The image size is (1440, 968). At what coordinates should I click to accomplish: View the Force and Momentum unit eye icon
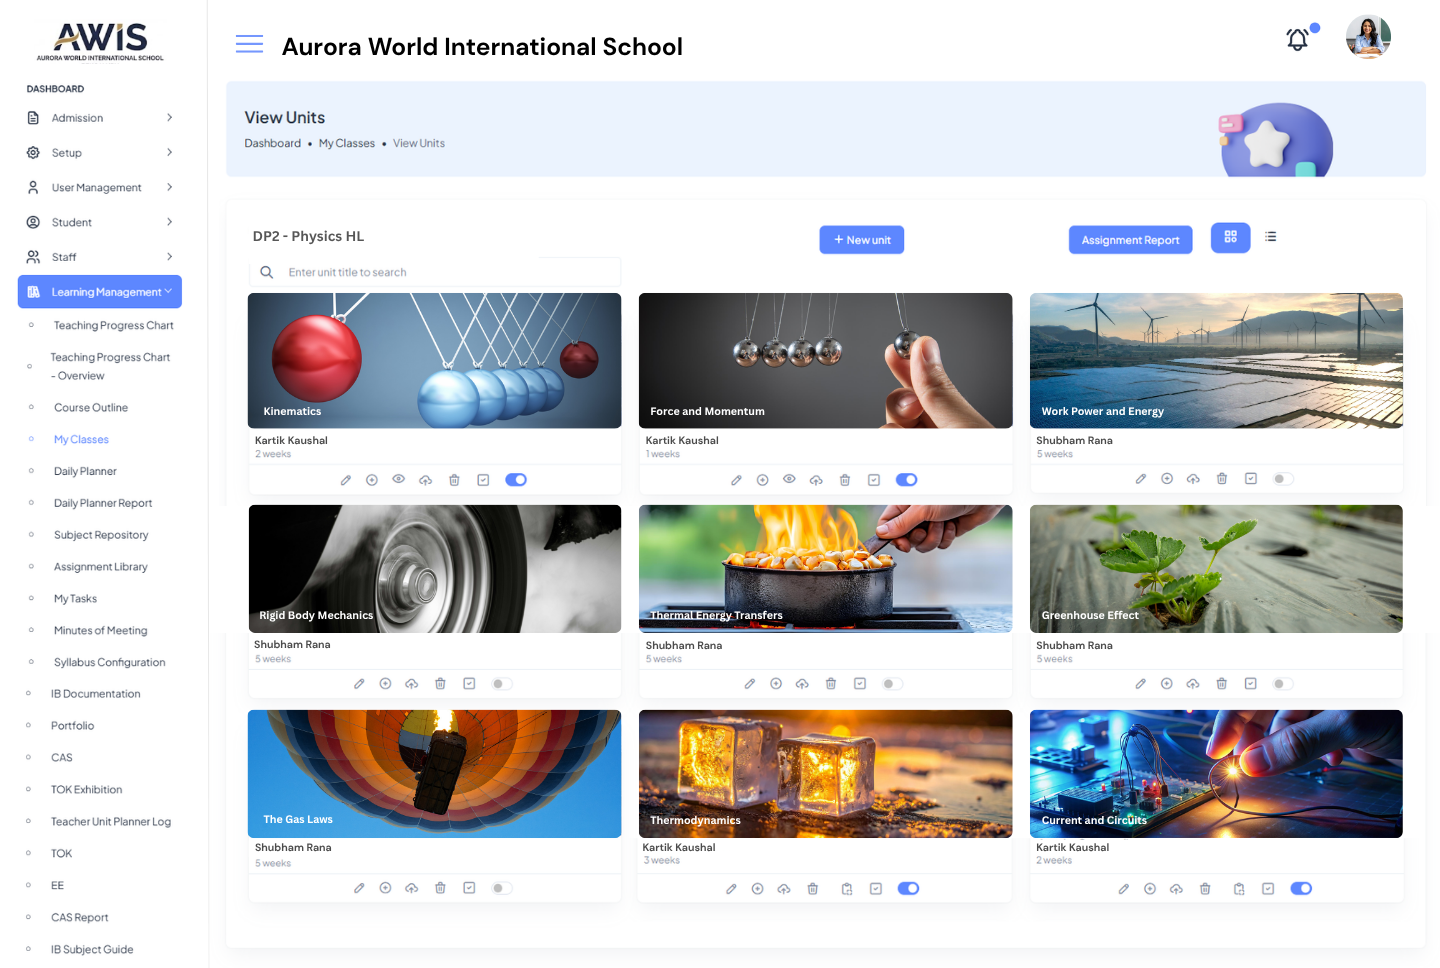789,479
